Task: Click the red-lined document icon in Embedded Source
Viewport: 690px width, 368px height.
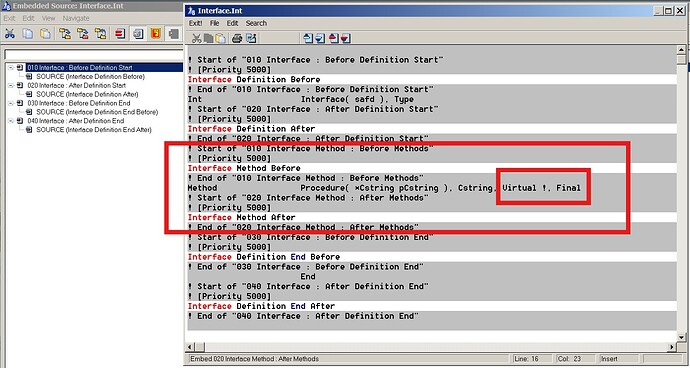Action: [x=120, y=33]
